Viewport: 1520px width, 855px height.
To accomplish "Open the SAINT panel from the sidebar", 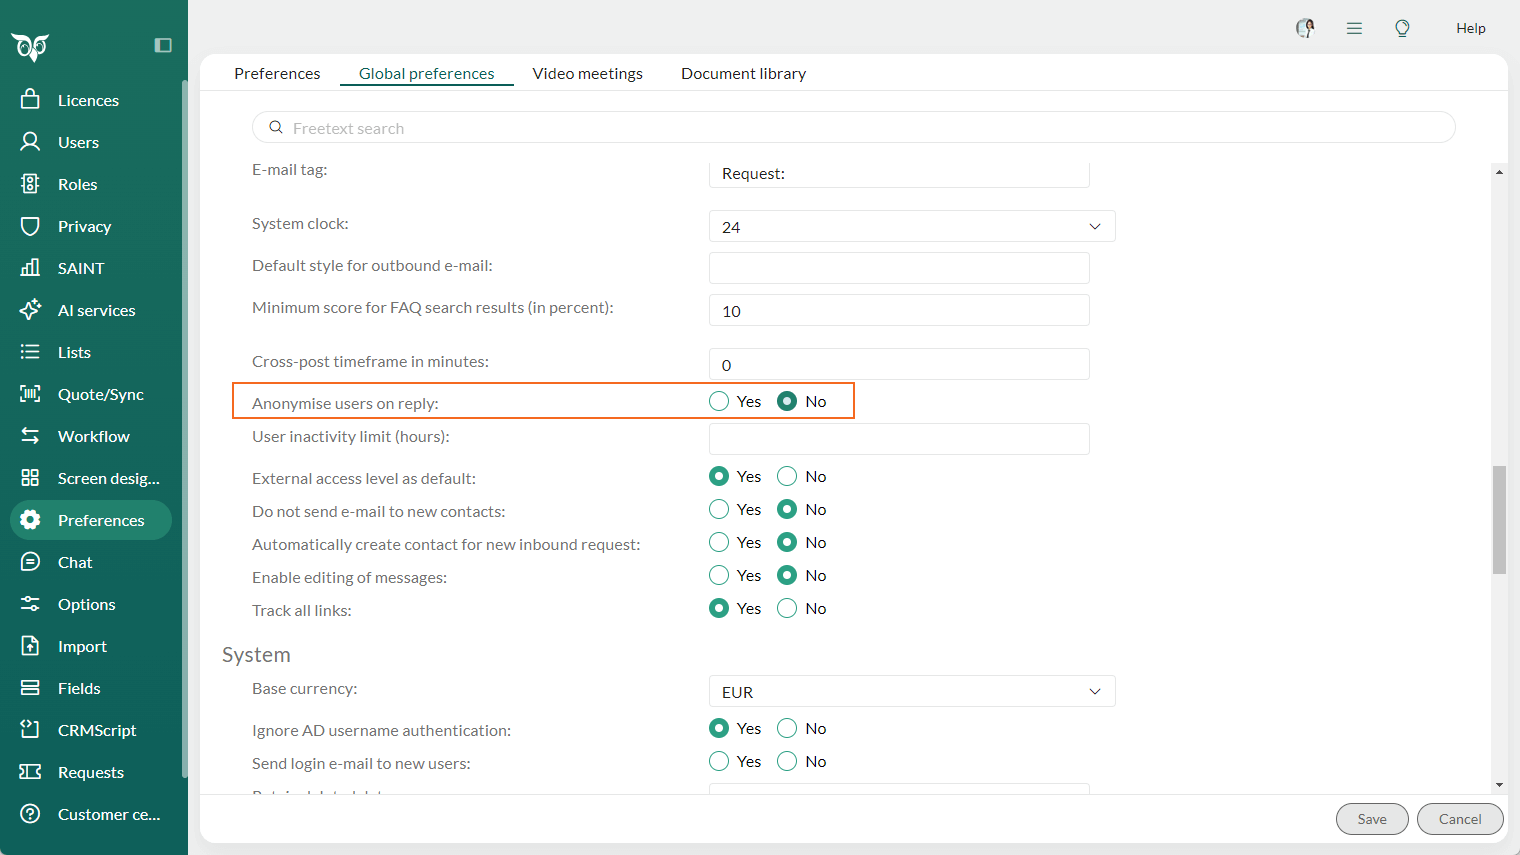I will [80, 267].
